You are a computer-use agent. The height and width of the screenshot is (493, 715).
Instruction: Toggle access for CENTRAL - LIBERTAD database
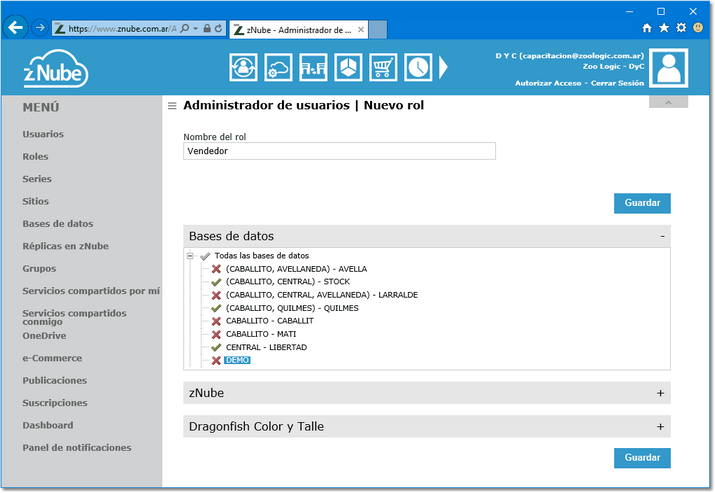[216, 348]
